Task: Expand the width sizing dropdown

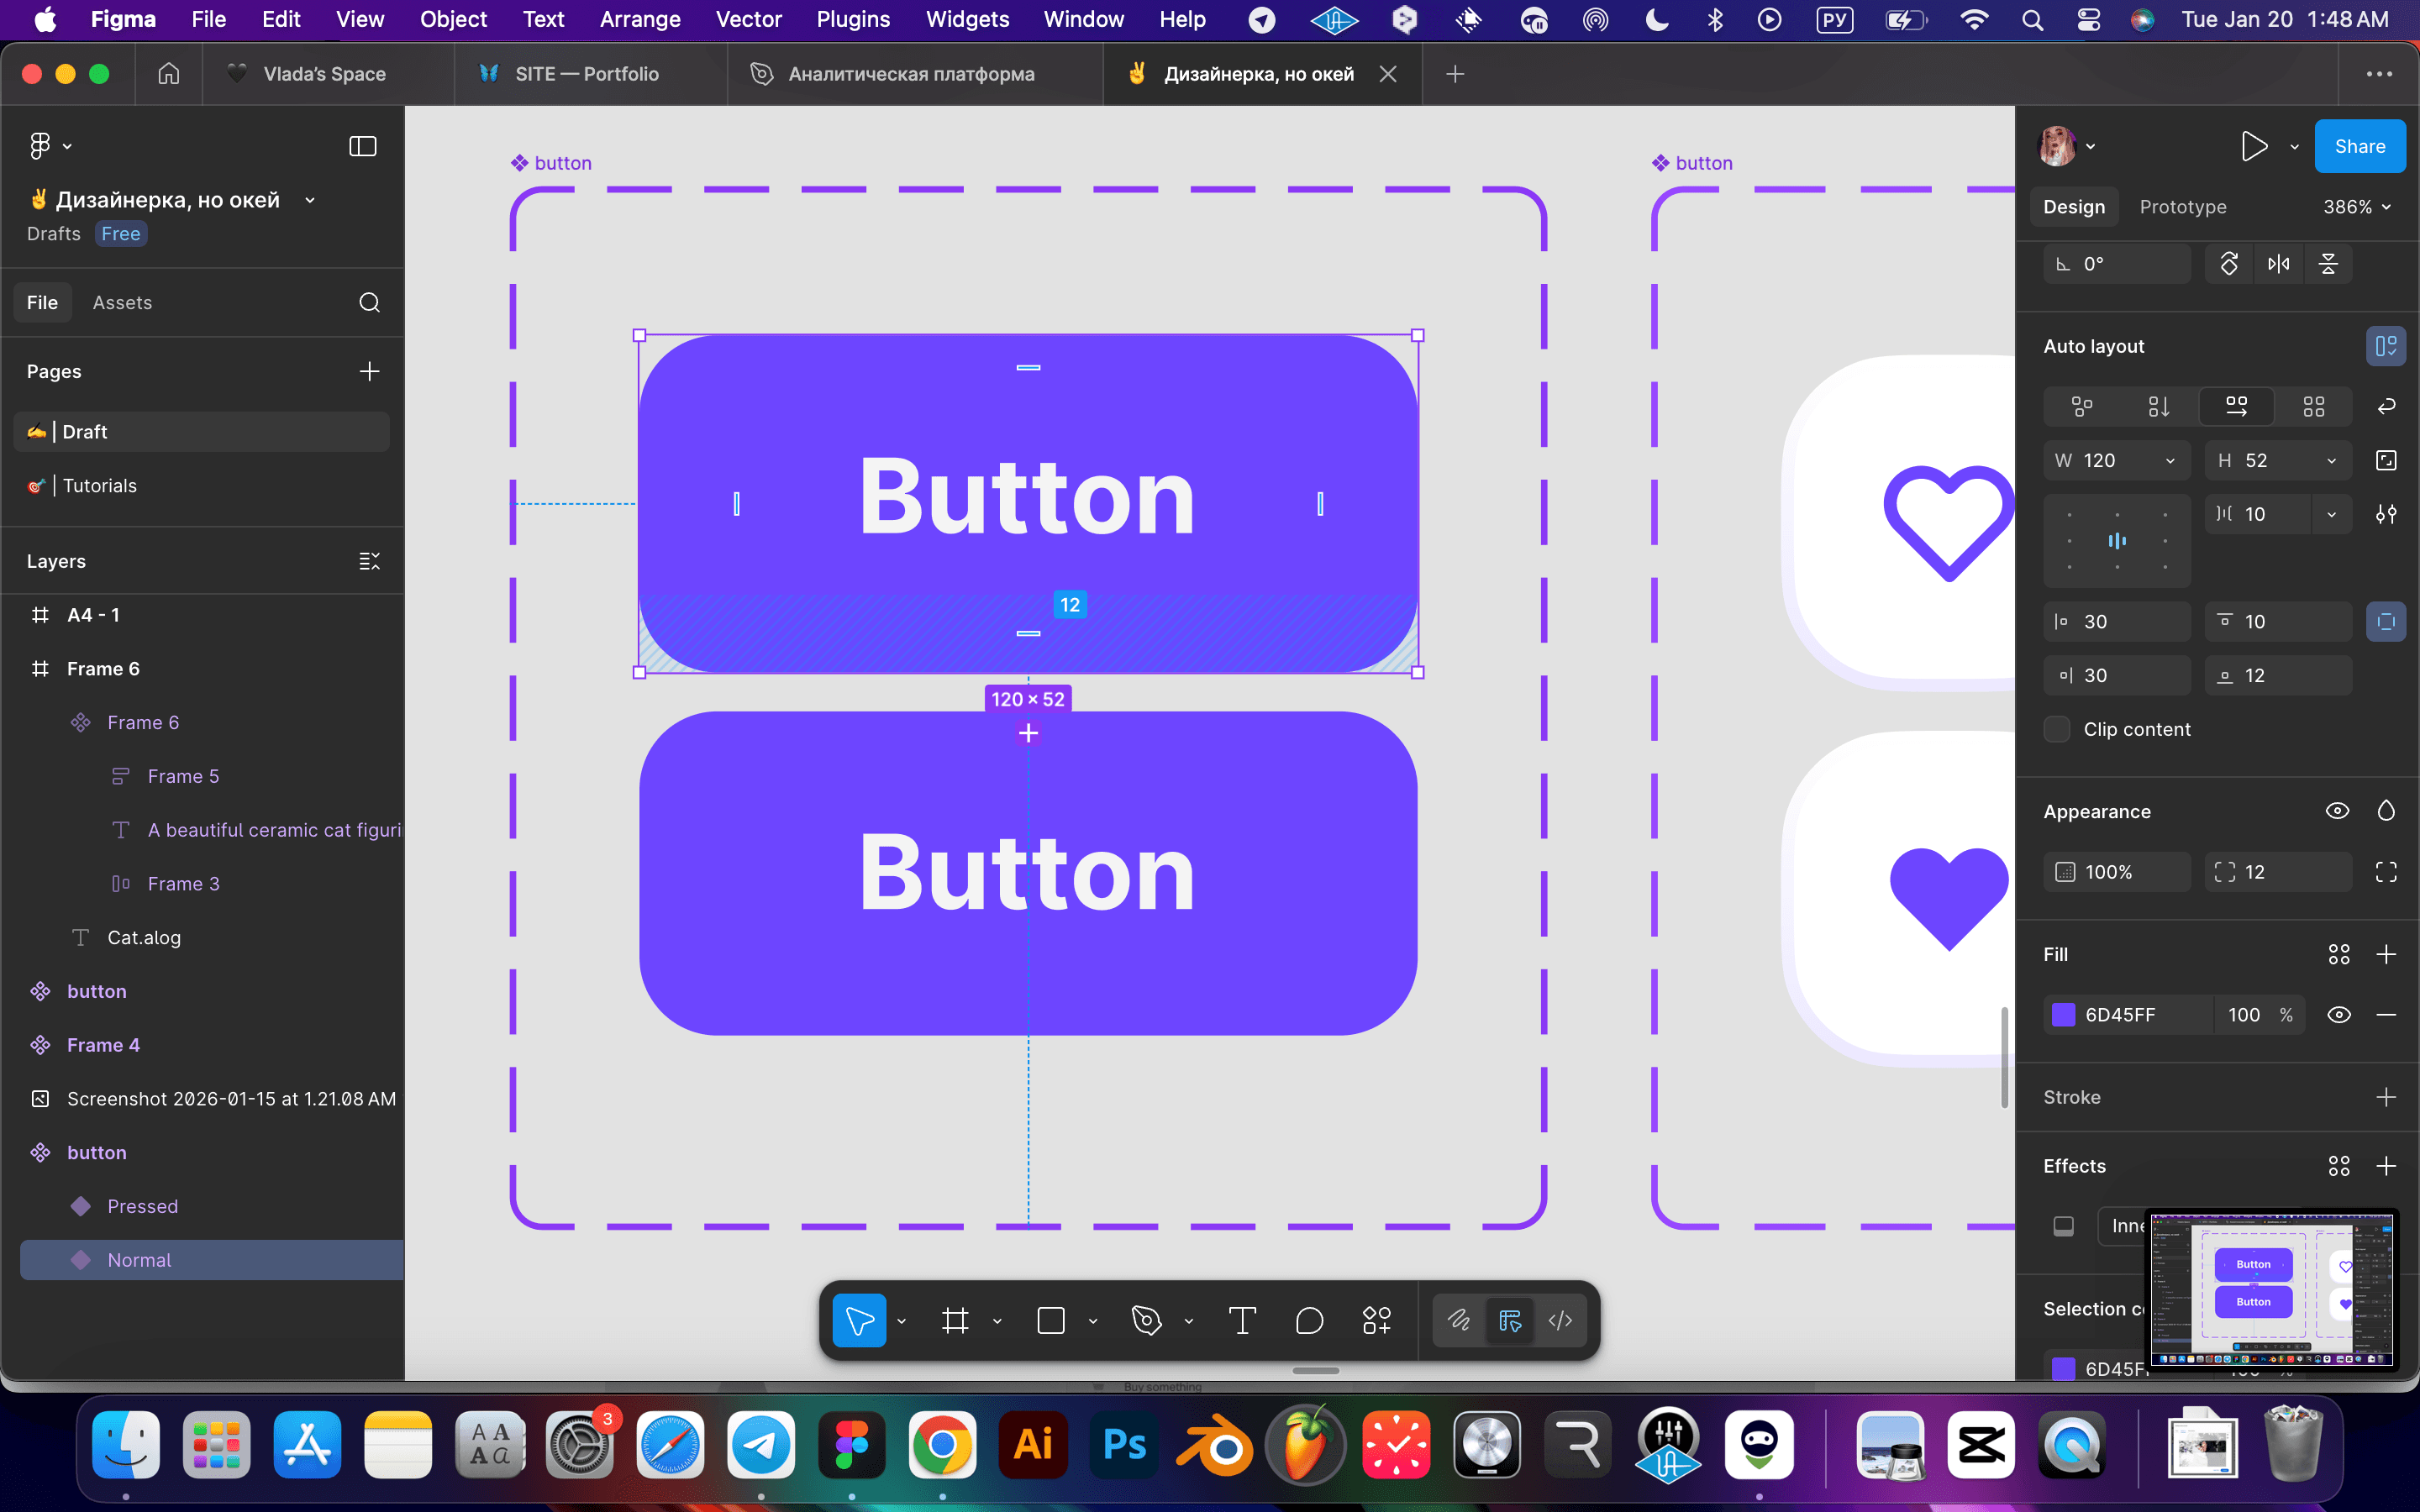Action: click(x=2170, y=461)
